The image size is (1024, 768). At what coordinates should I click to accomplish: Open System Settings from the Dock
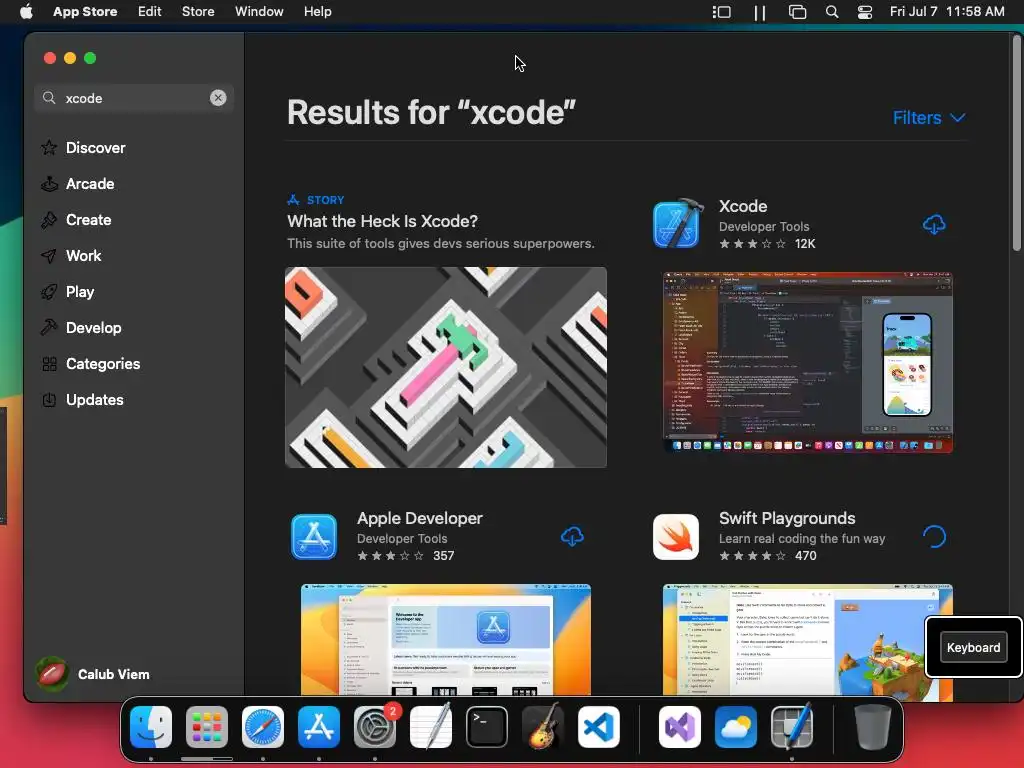click(375, 727)
